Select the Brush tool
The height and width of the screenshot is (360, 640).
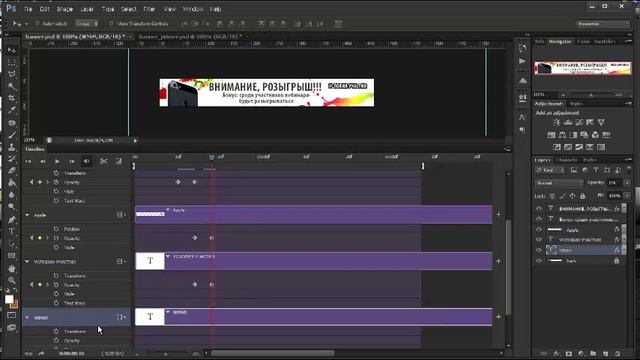click(x=12, y=135)
